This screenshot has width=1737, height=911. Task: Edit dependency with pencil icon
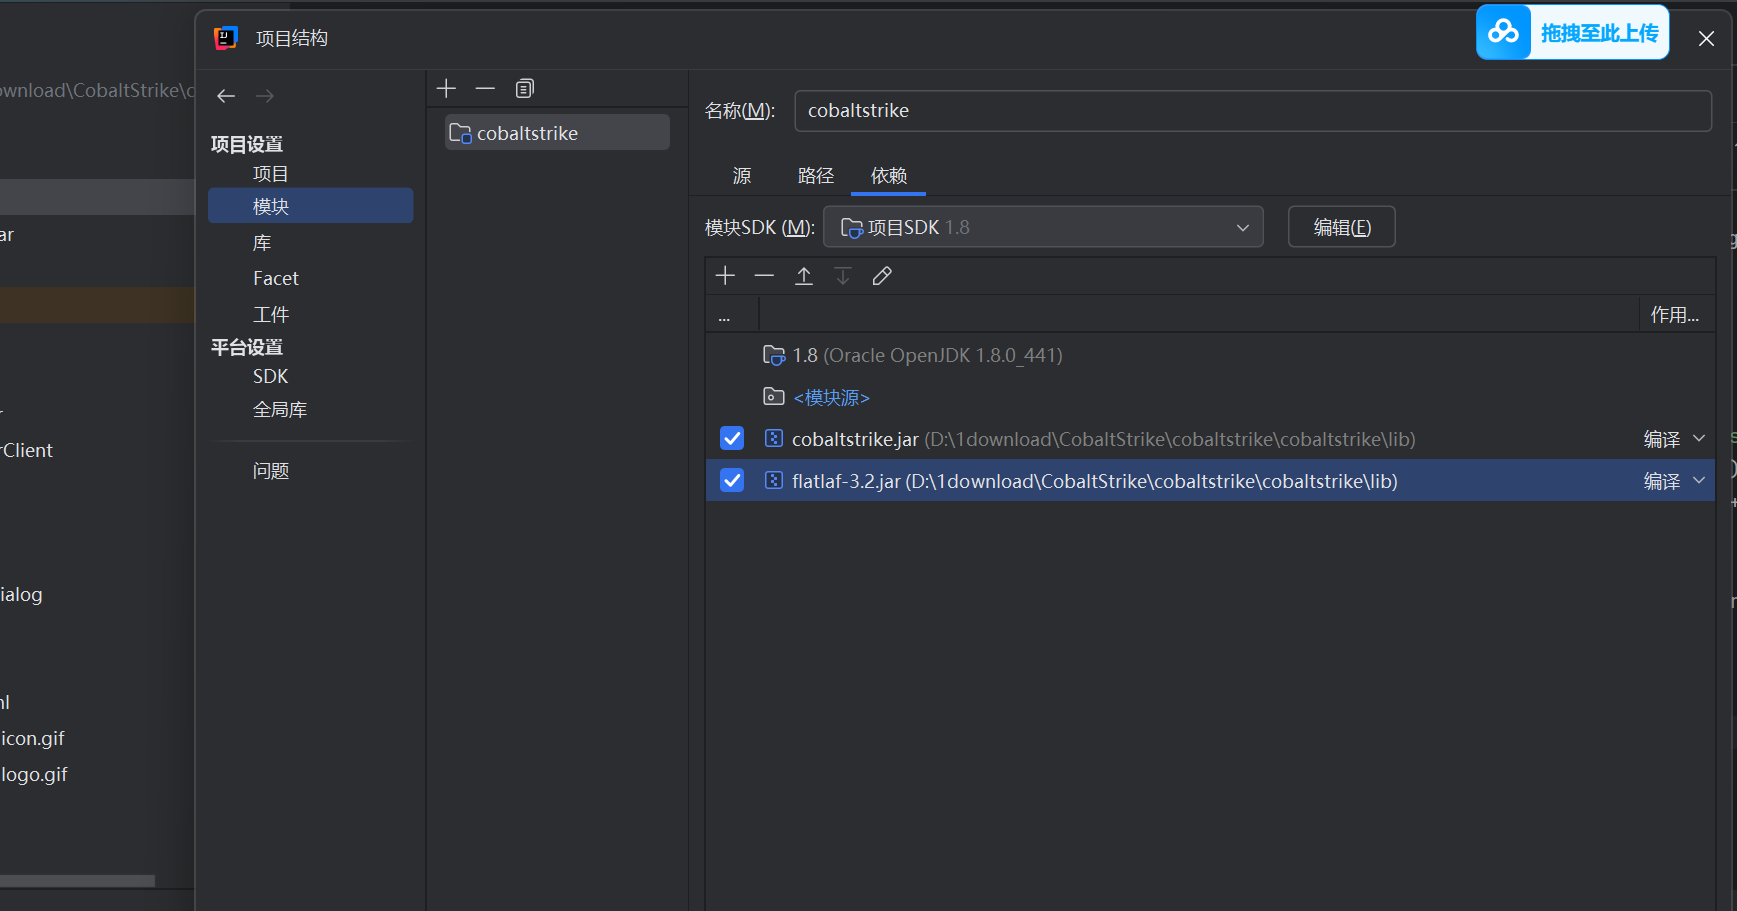pos(882,275)
